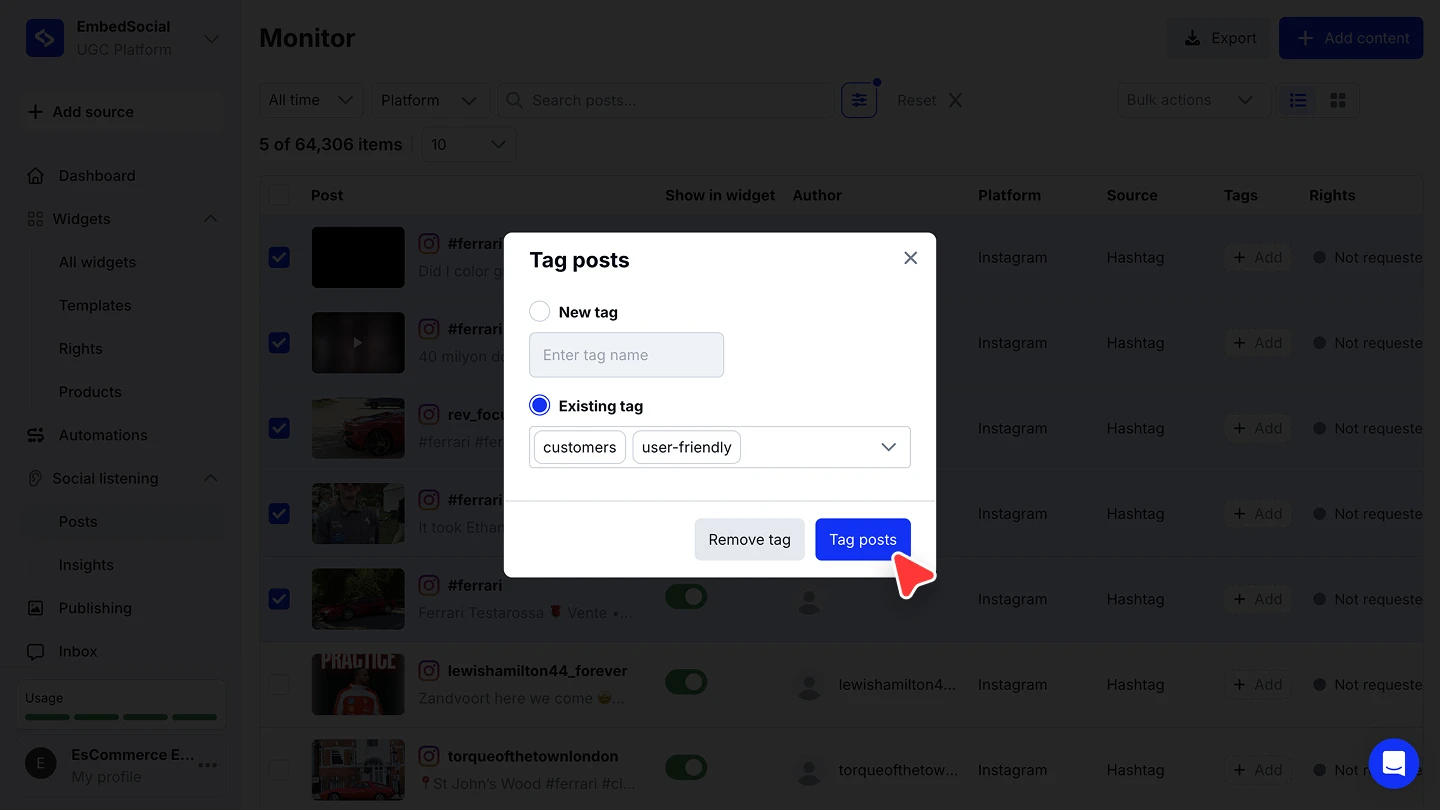Click the Enter tag name field

point(626,355)
